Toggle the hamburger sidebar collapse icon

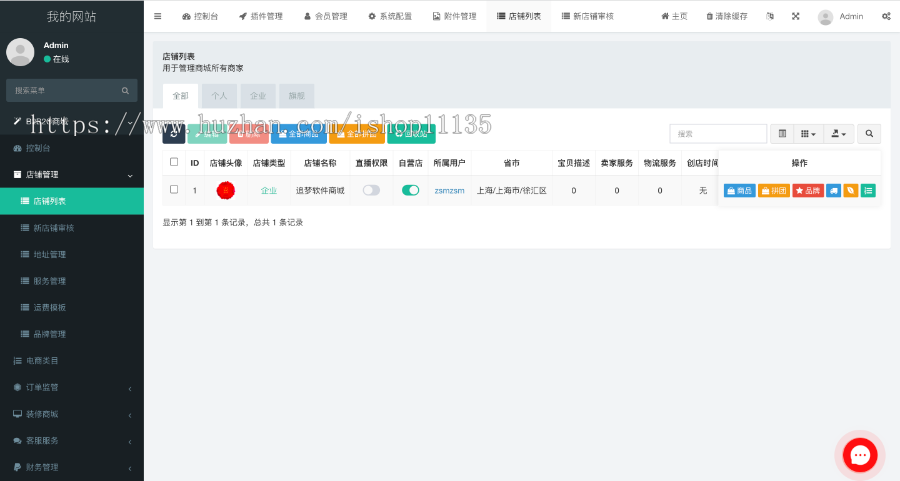(x=157, y=16)
